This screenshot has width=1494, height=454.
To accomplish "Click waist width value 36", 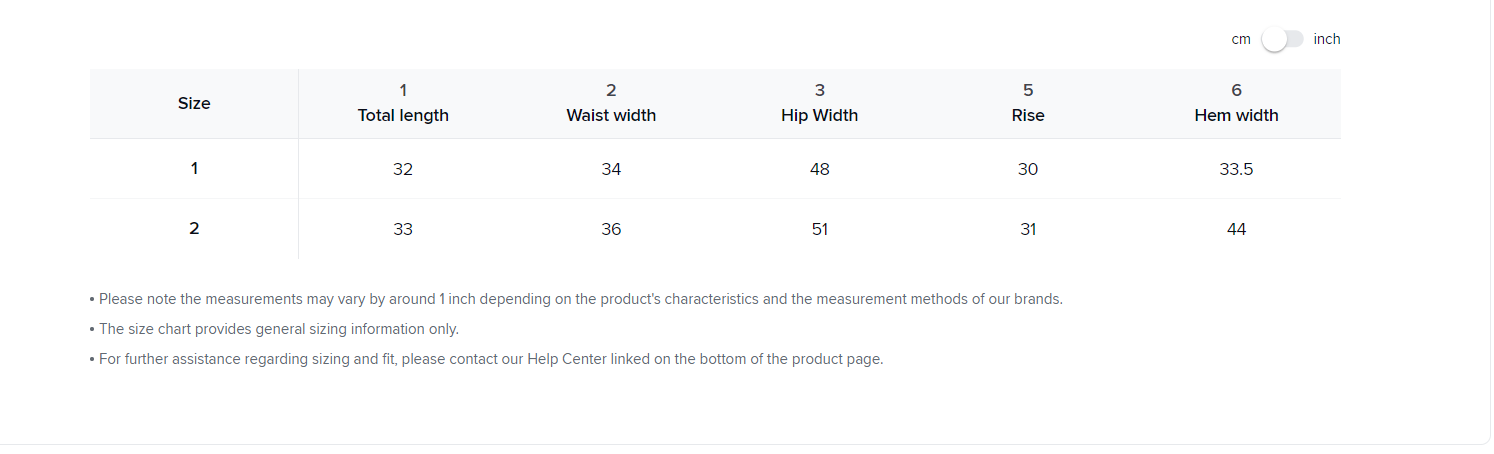I will point(611,229).
